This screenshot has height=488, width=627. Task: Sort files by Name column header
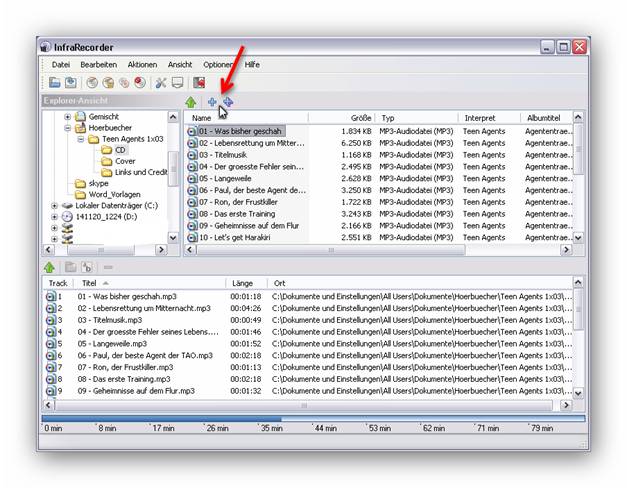[x=247, y=118]
